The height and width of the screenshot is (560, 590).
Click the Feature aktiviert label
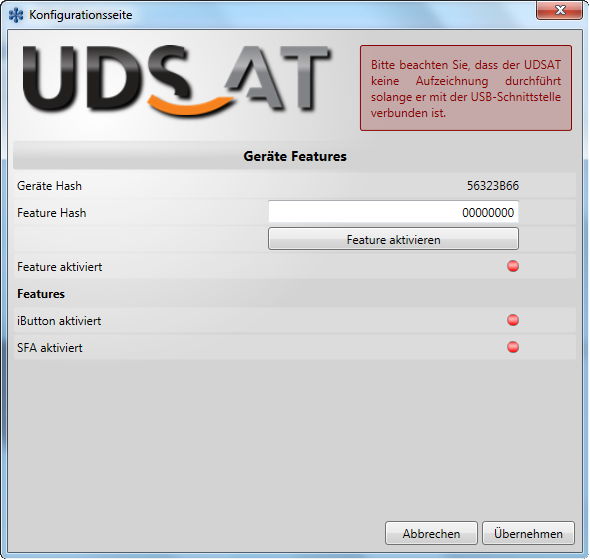coord(59,267)
